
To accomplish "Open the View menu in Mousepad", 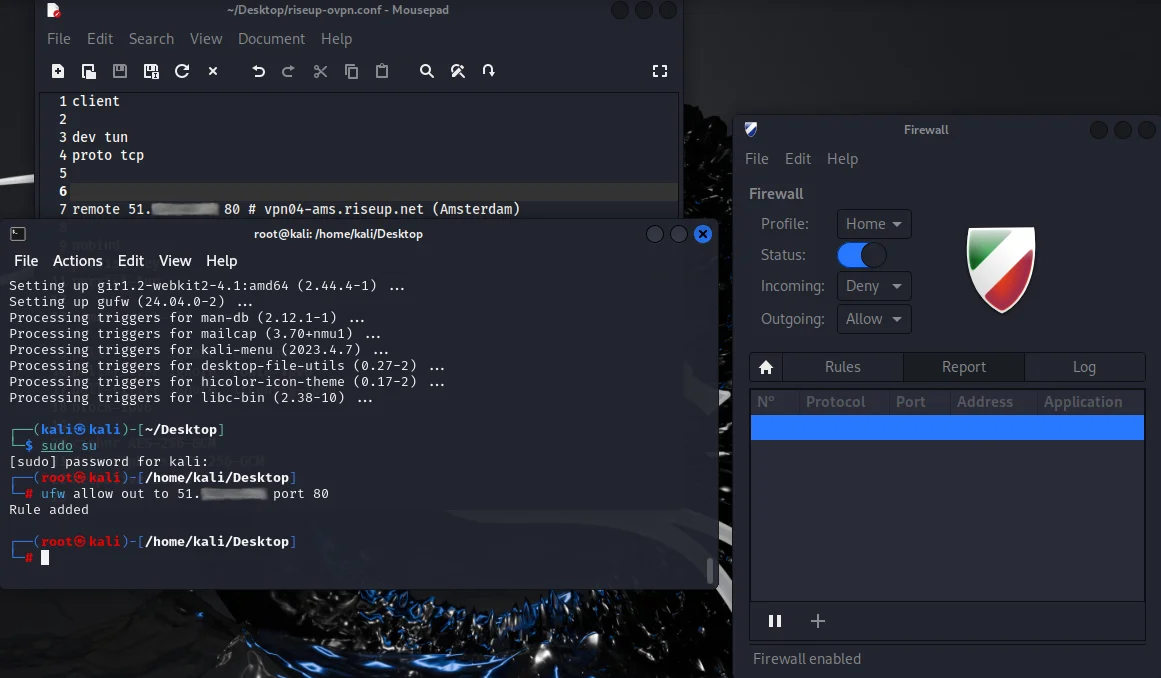I will pyautogui.click(x=206, y=39).
